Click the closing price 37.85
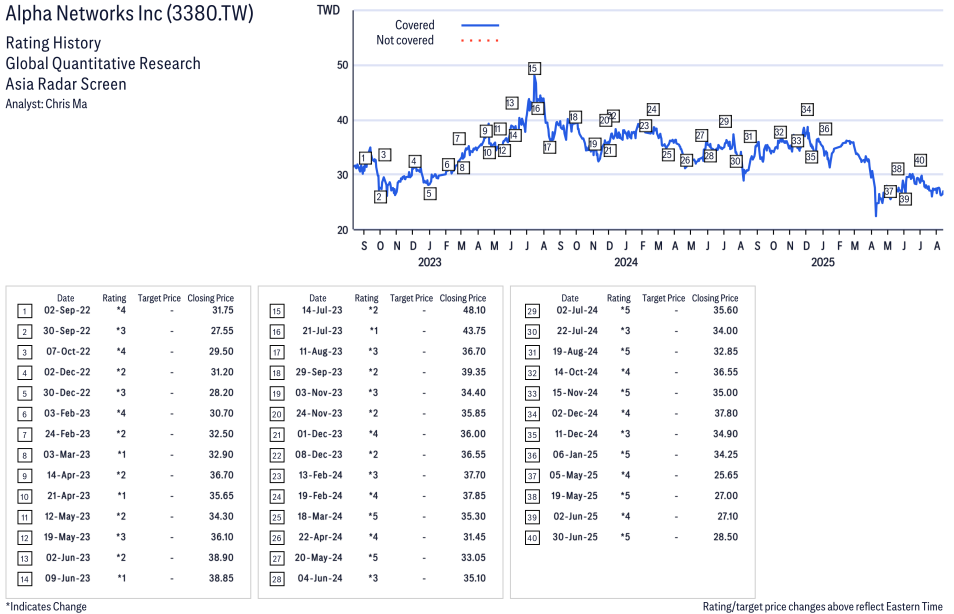The image size is (954, 614). (x=475, y=496)
